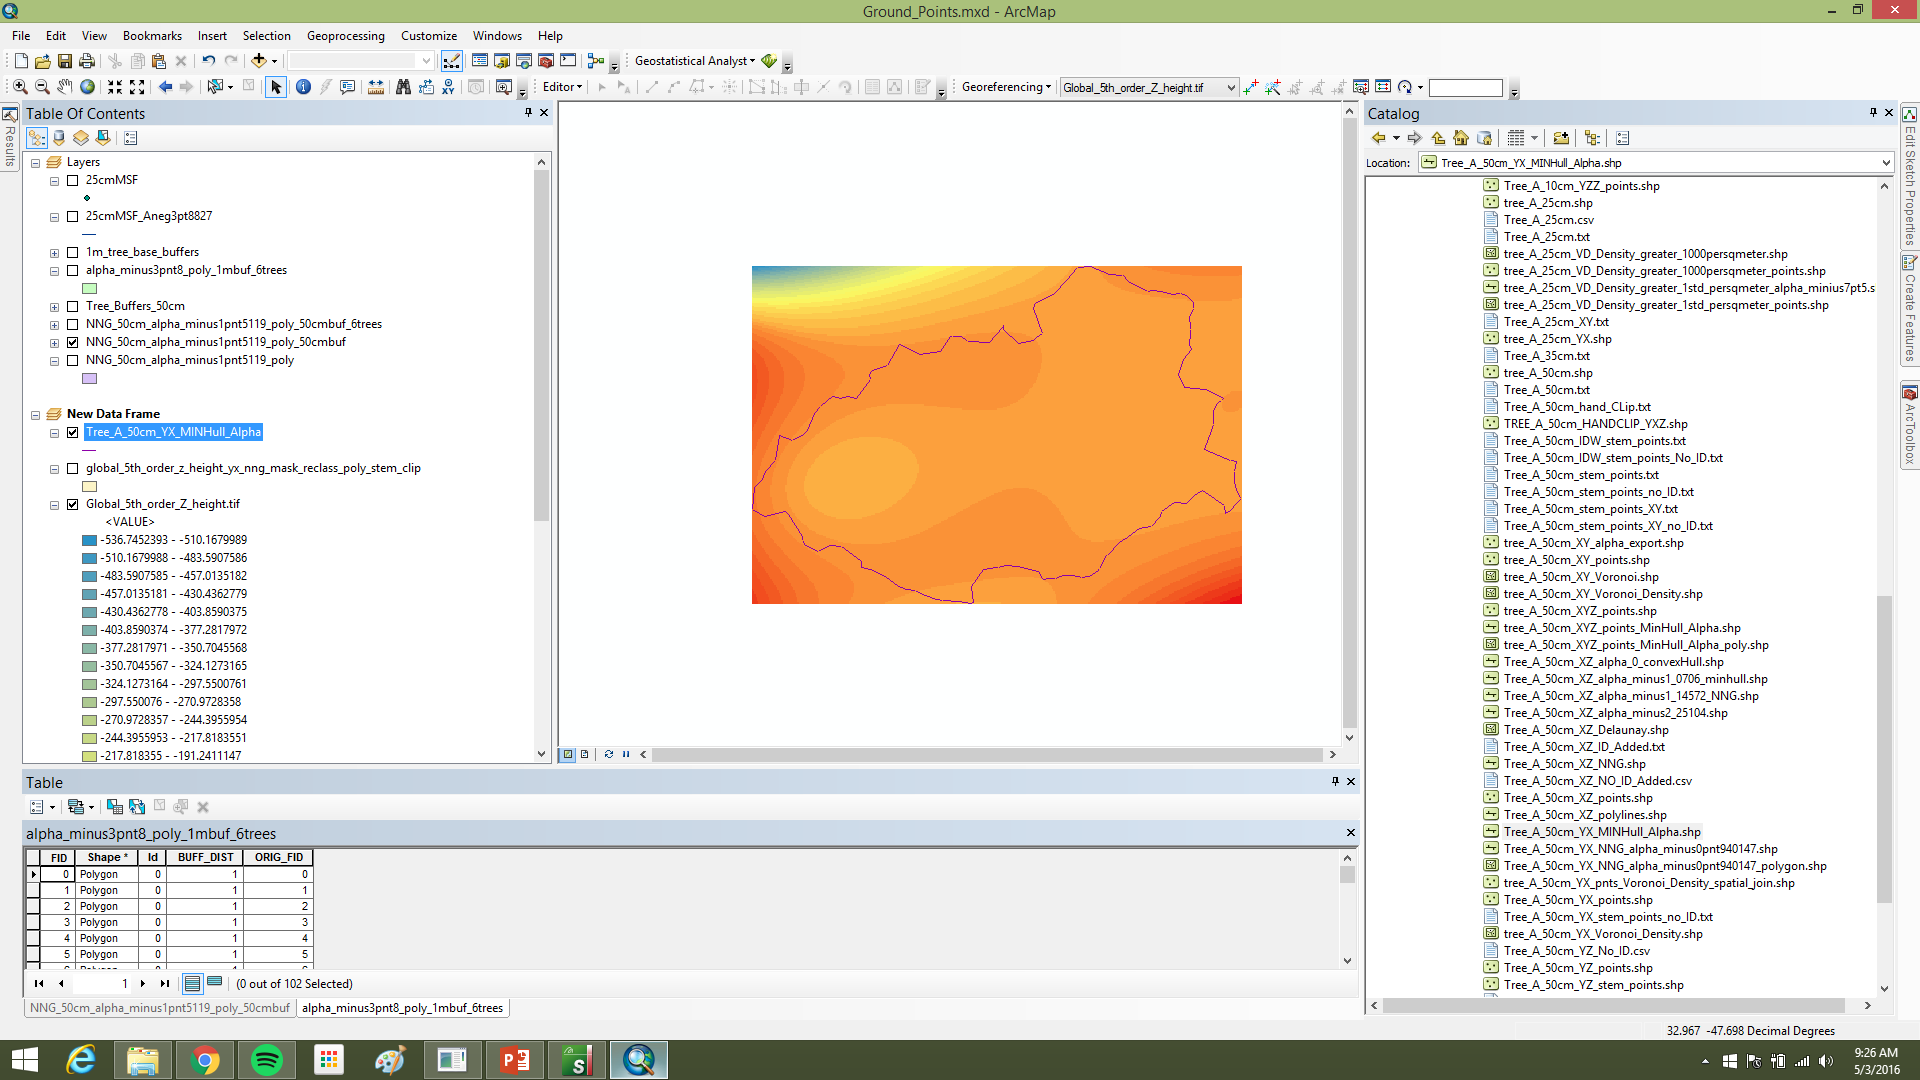The width and height of the screenshot is (1920, 1080).
Task: Open Tree_A_50cm_XZ_Delaunay.shp in Catalog
Action: coord(1586,730)
